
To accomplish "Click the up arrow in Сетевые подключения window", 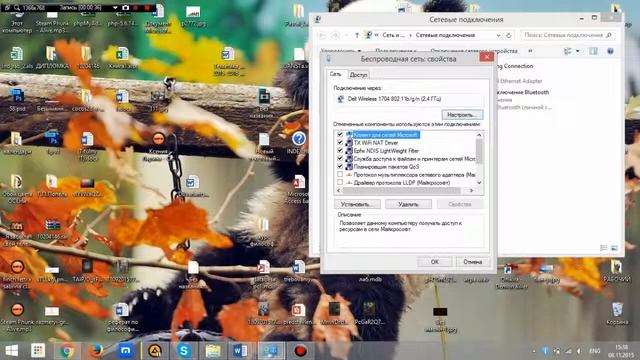I will pos(357,36).
